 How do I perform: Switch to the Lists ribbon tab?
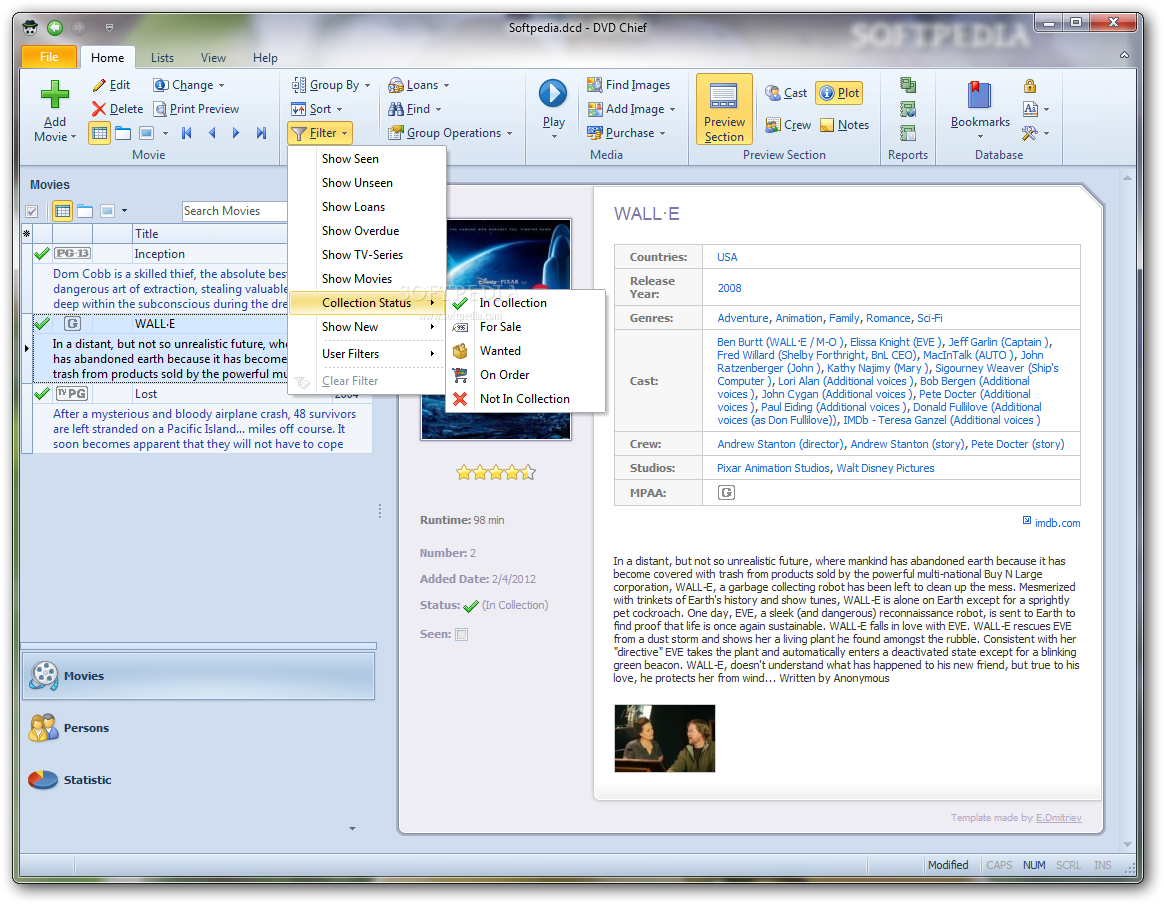pos(162,58)
